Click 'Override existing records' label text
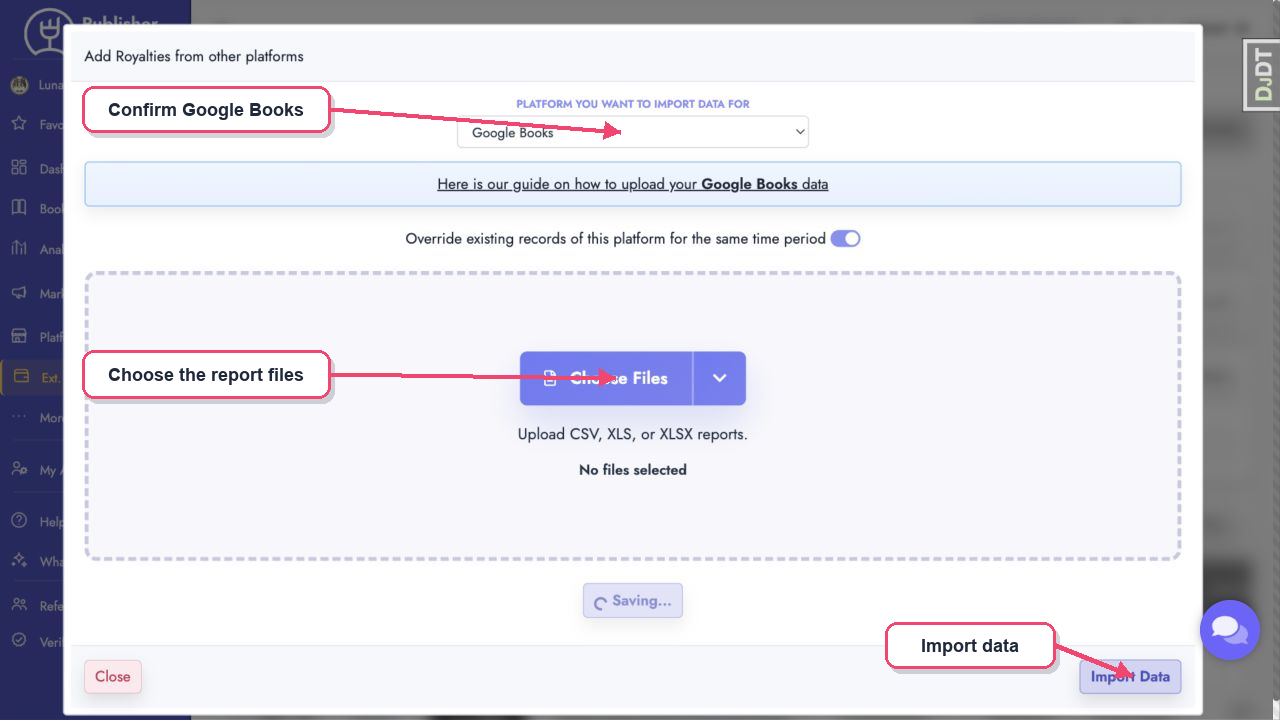 click(615, 239)
